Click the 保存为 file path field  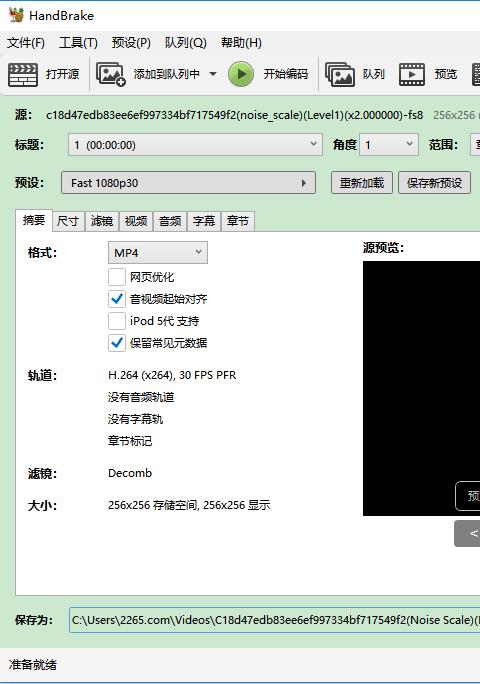click(274, 620)
